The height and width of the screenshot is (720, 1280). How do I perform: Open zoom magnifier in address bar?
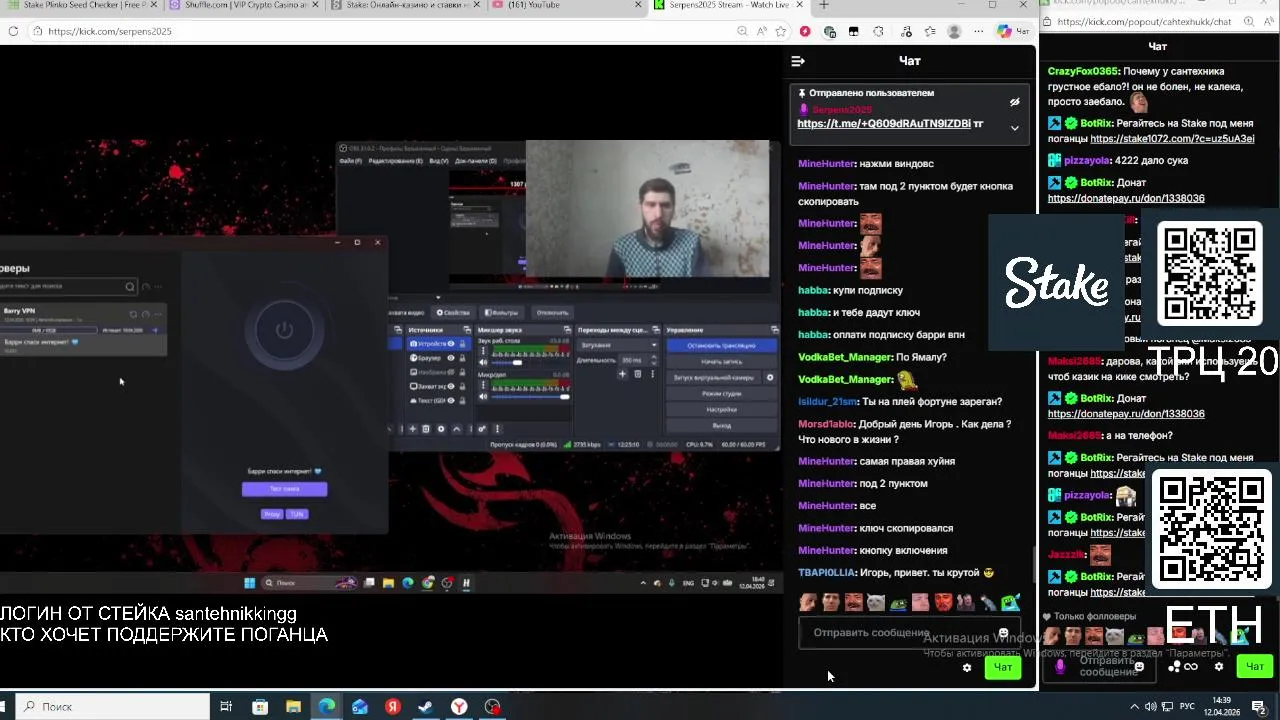(x=742, y=31)
